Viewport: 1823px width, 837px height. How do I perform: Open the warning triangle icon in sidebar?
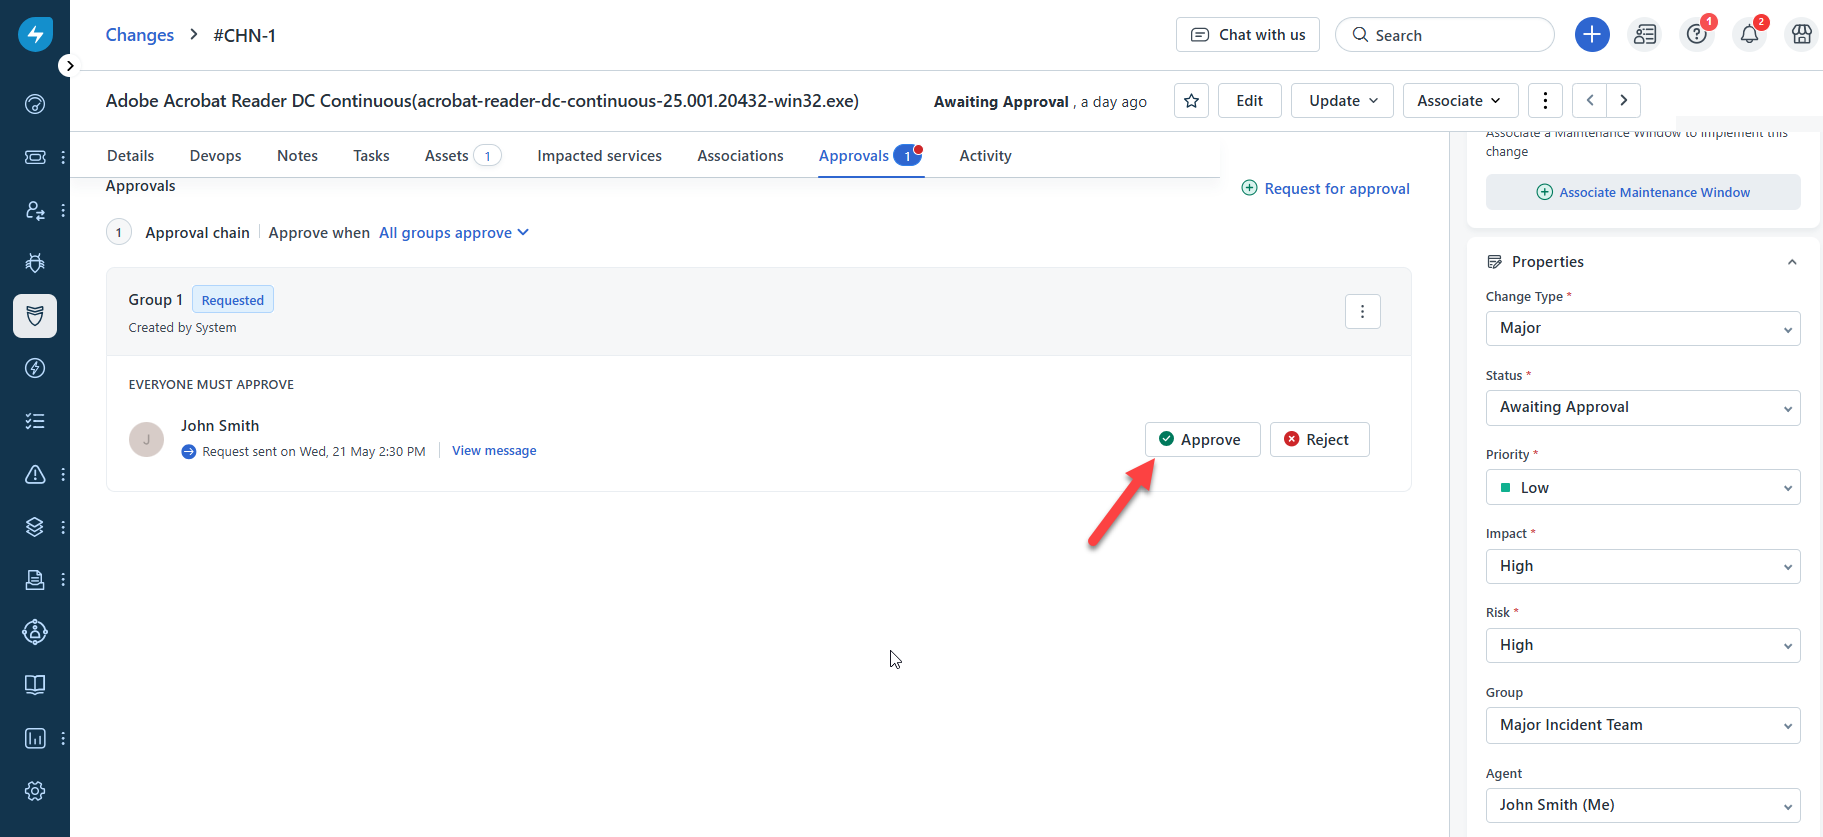tap(35, 474)
